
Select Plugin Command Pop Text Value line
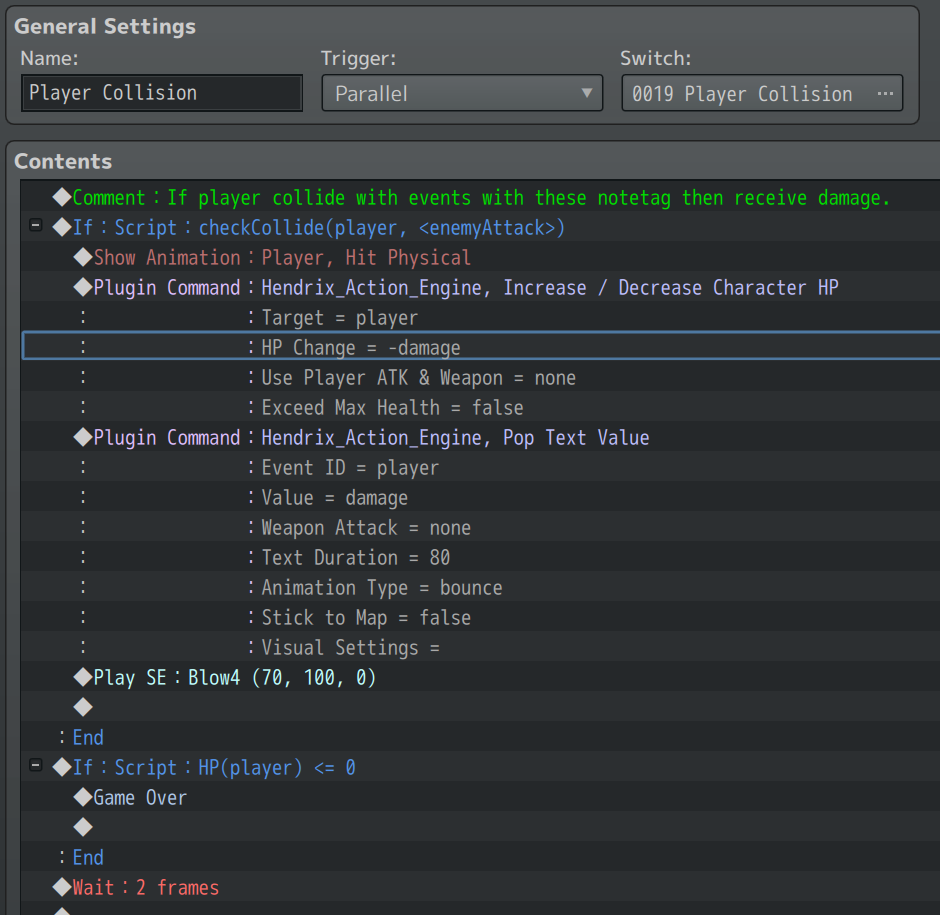tap(480, 437)
